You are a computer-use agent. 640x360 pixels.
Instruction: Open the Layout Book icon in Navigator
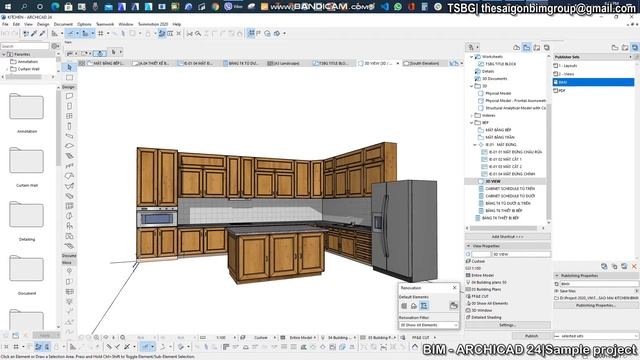click(x=536, y=48)
